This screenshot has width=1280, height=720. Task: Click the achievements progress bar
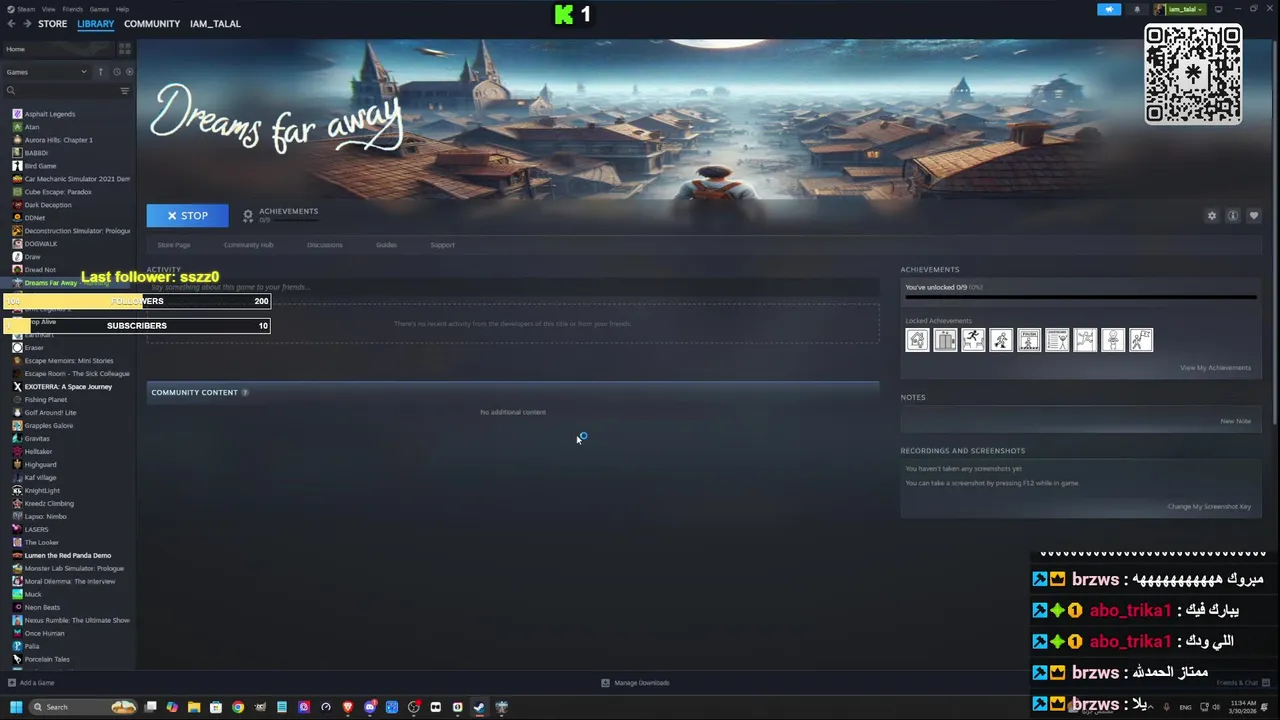pos(1080,297)
